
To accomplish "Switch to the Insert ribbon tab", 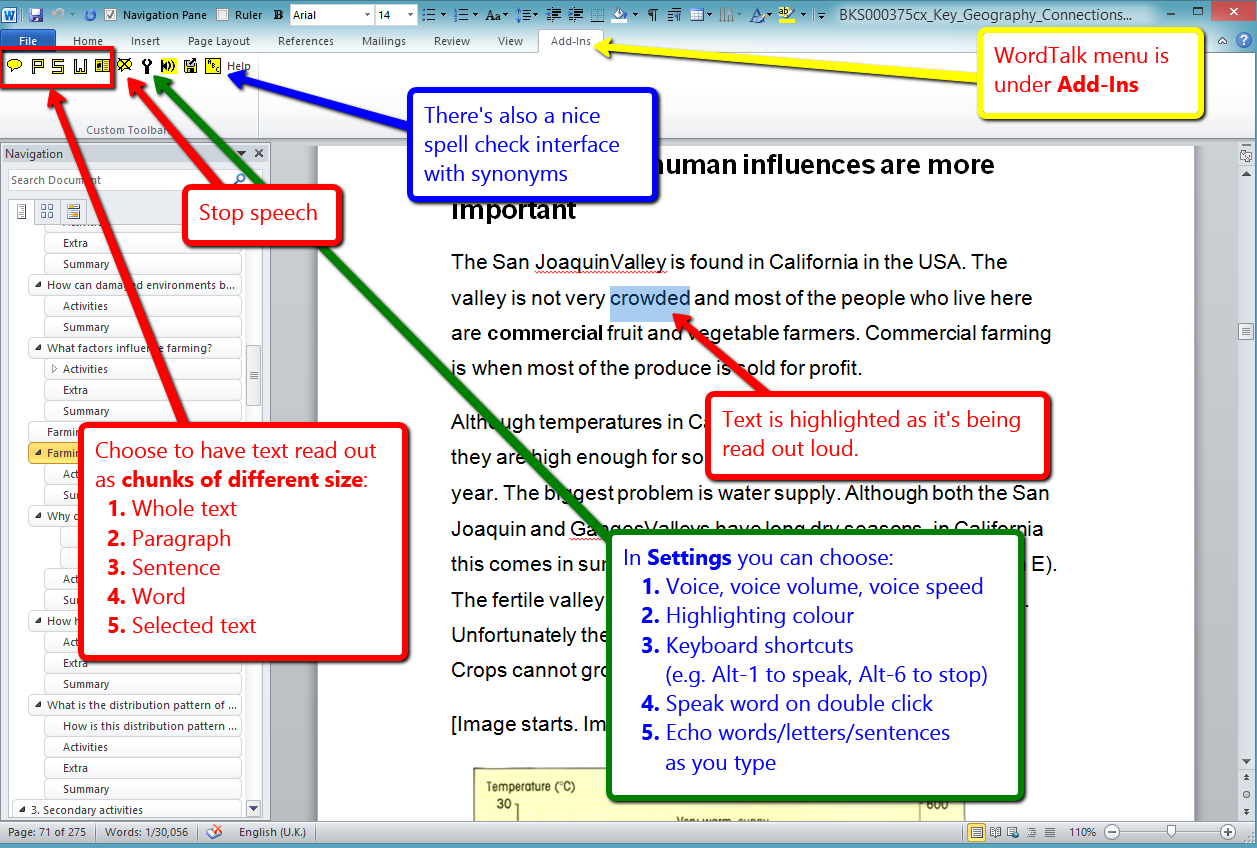I will click(x=145, y=41).
